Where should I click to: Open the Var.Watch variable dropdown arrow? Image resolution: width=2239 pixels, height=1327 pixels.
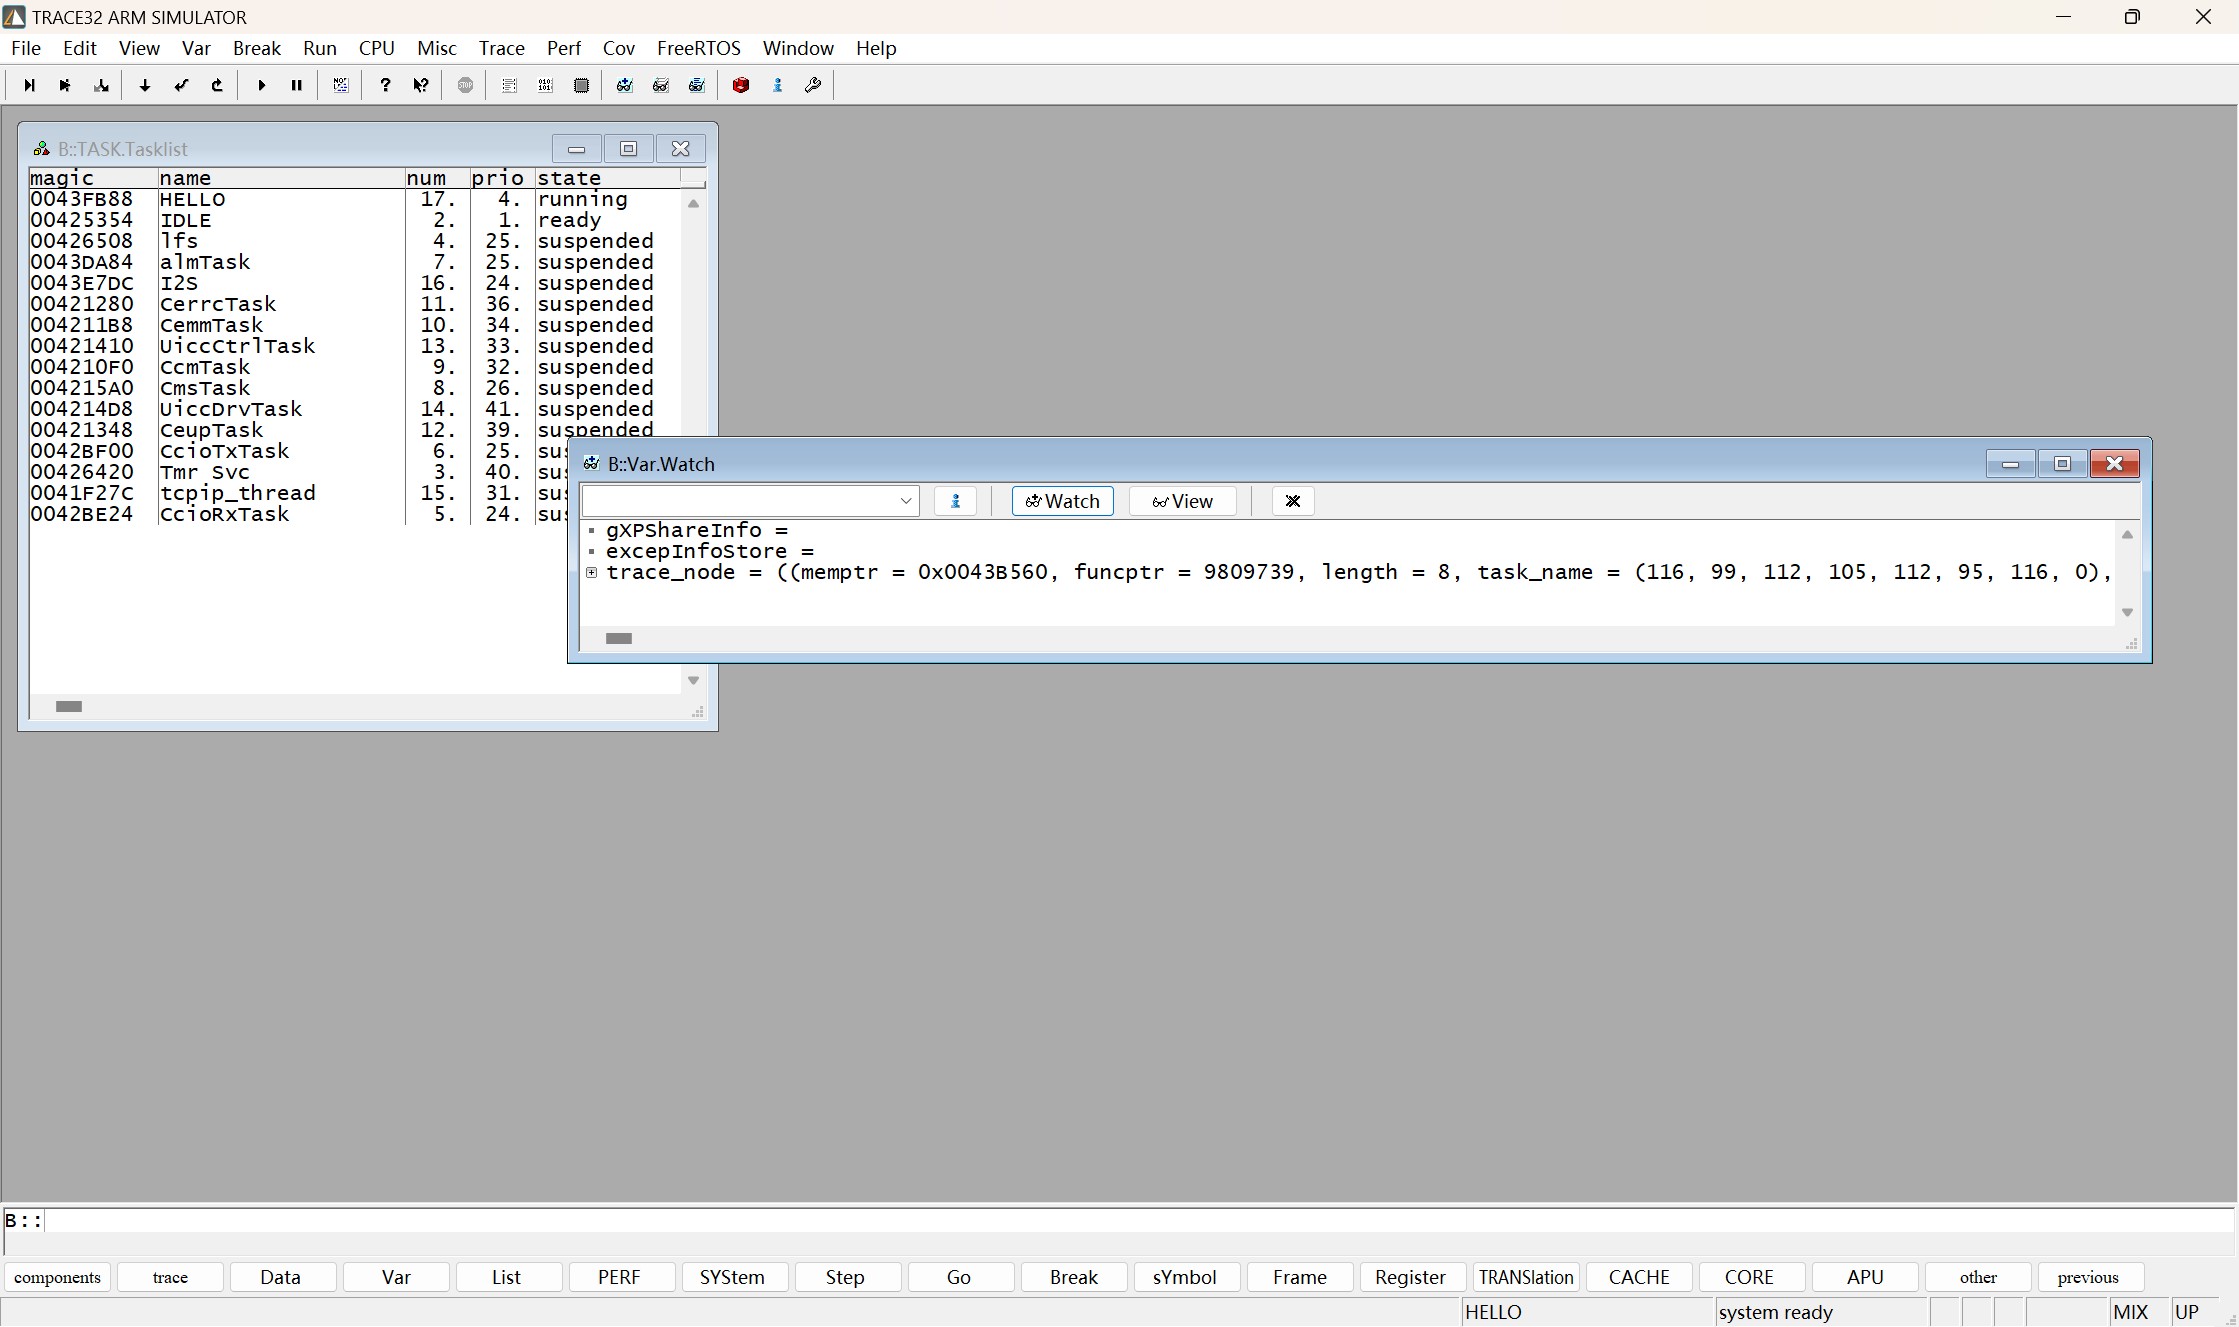click(905, 501)
